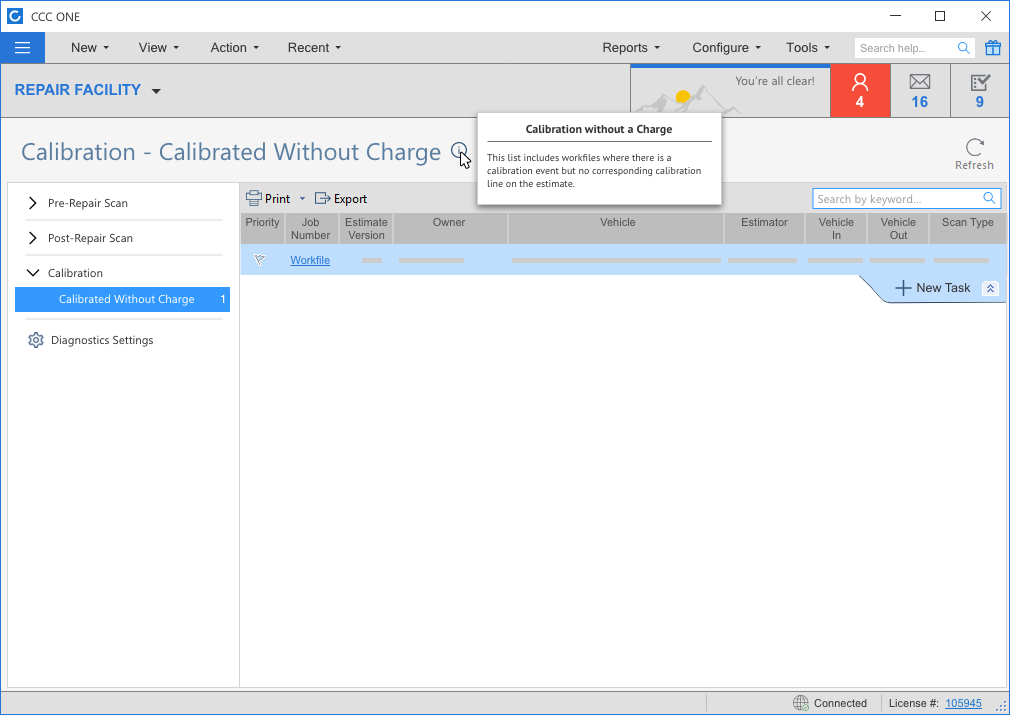The height and width of the screenshot is (715, 1010).
Task: Close the CCC ONE window
Action: pyautogui.click(x=986, y=16)
